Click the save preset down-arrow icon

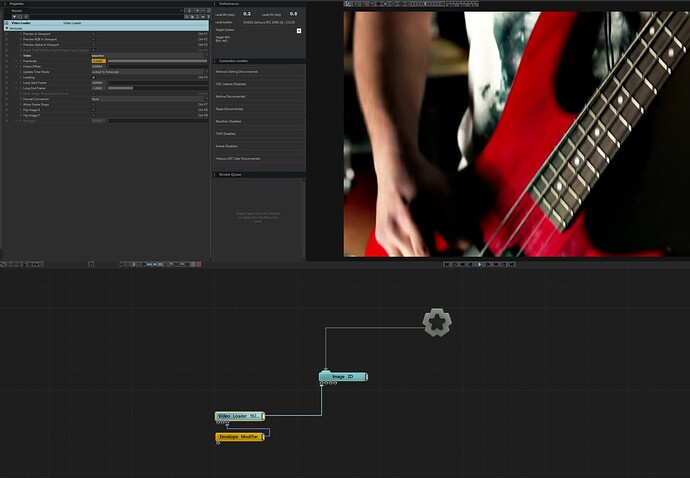[x=189, y=11]
